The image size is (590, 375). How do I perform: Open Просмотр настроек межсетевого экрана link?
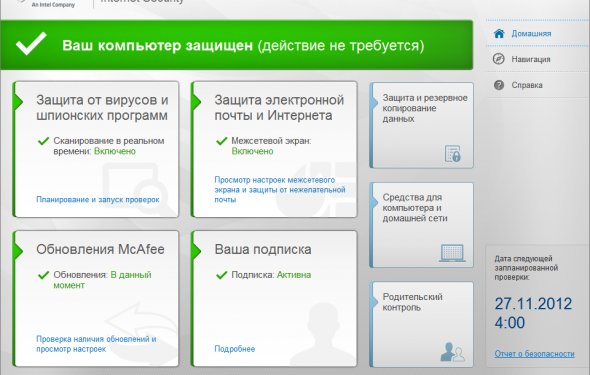[x=280, y=190]
